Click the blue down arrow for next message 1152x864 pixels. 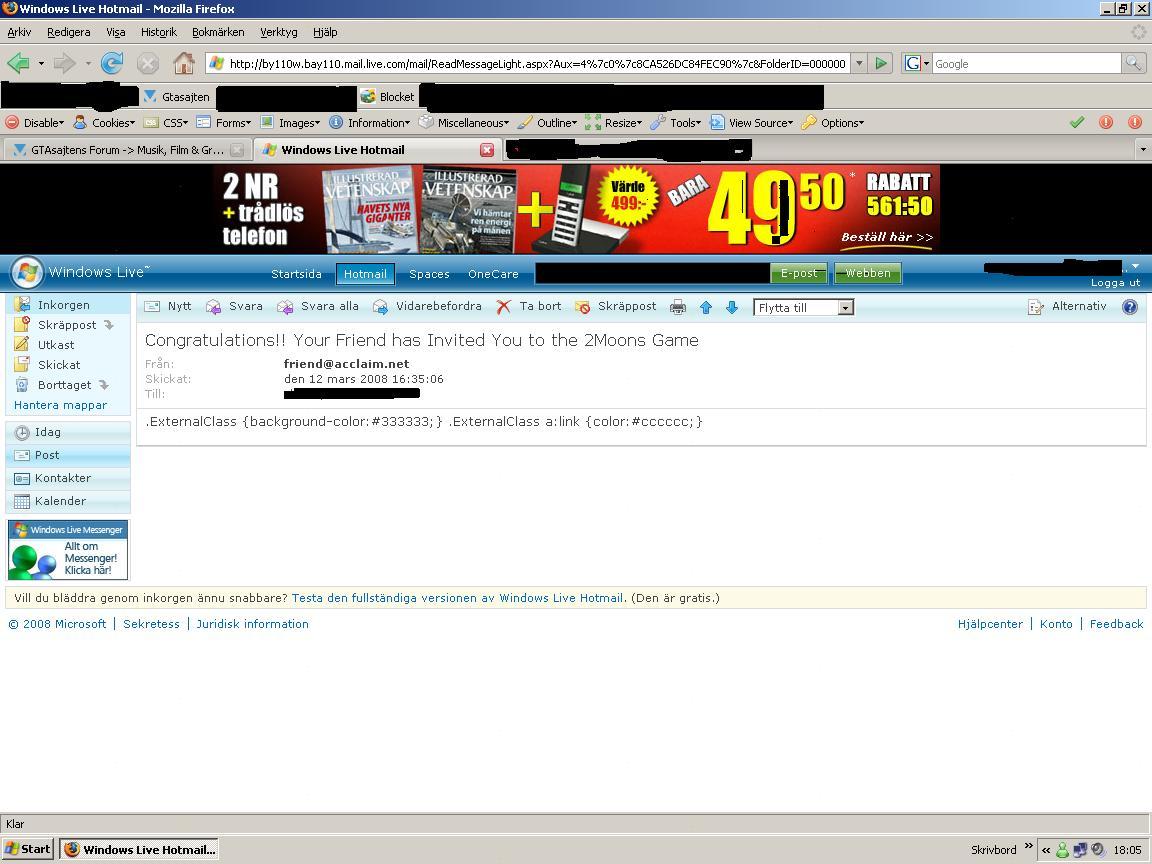(732, 307)
